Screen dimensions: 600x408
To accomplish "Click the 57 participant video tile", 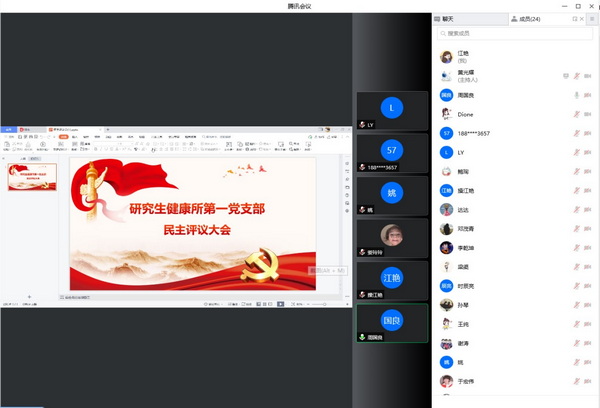I will (x=392, y=153).
